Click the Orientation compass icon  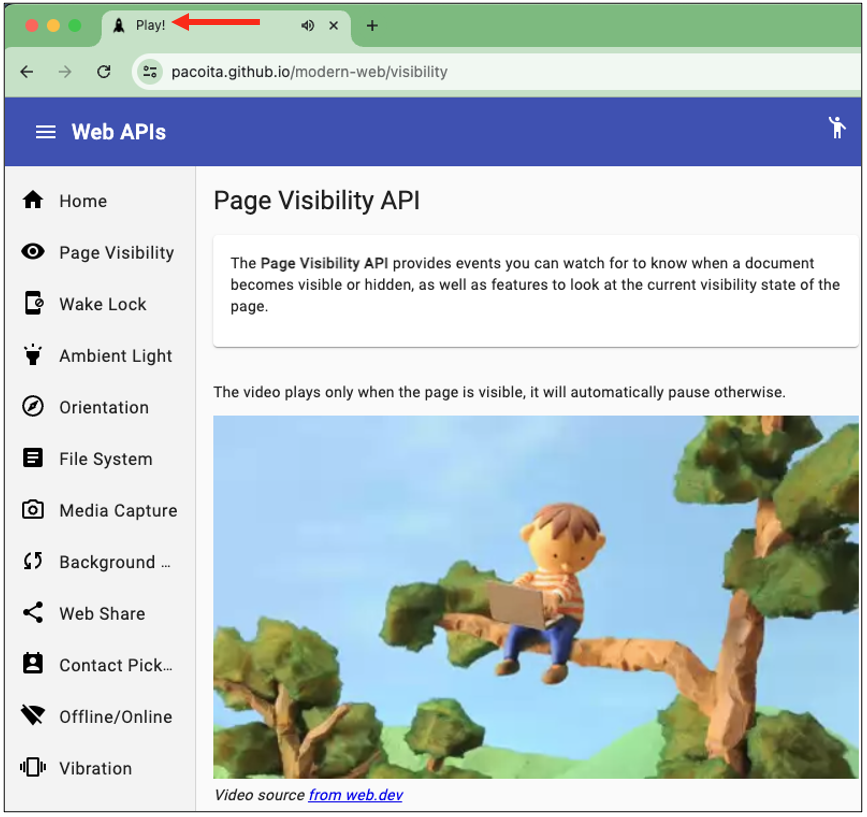coord(33,406)
